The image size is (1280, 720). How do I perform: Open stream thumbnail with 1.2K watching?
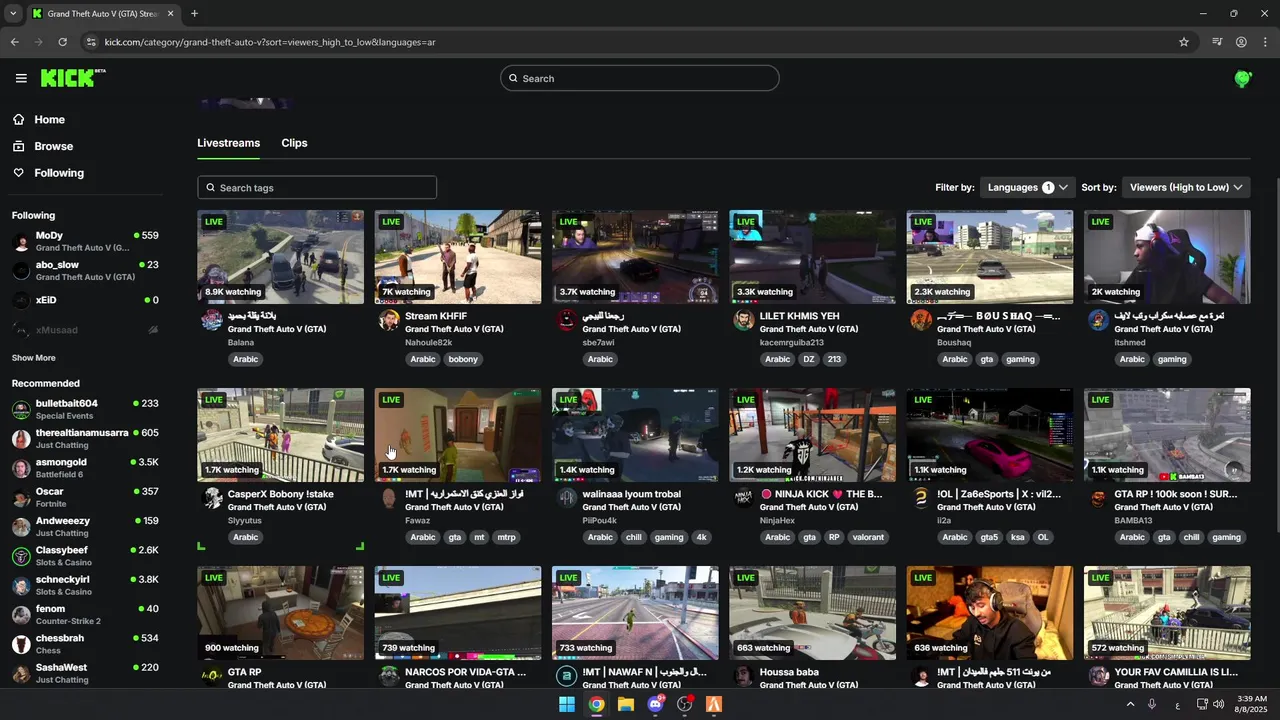(813, 435)
